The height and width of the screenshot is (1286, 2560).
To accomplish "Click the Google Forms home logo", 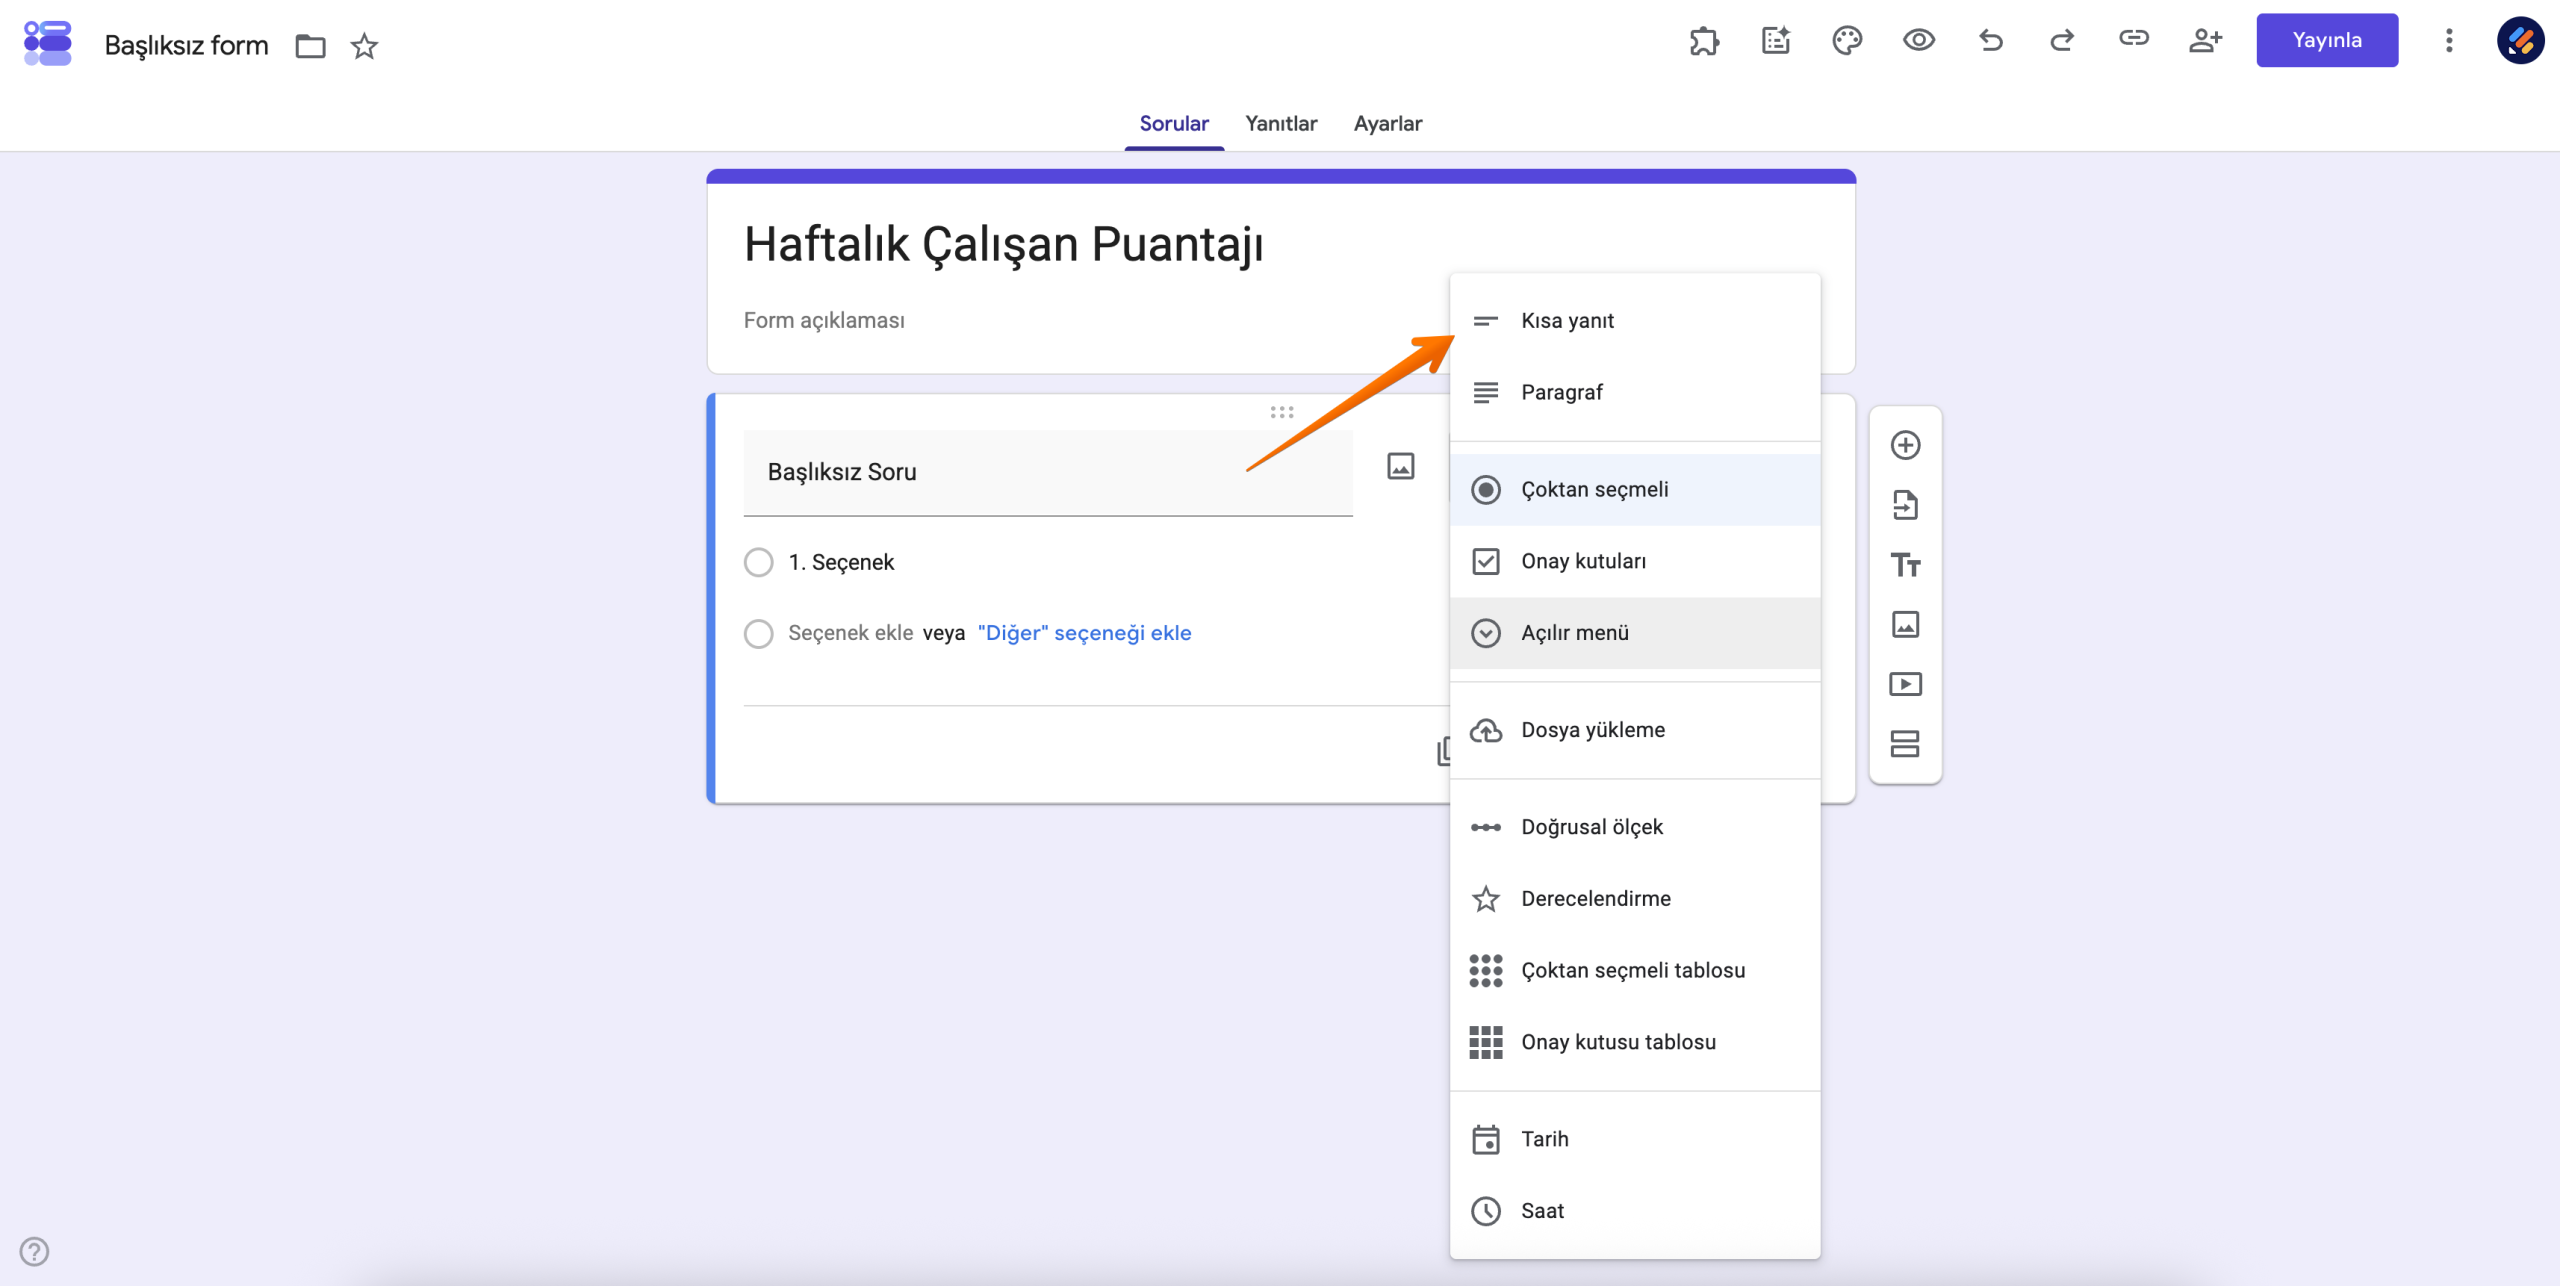I will click(x=48, y=43).
